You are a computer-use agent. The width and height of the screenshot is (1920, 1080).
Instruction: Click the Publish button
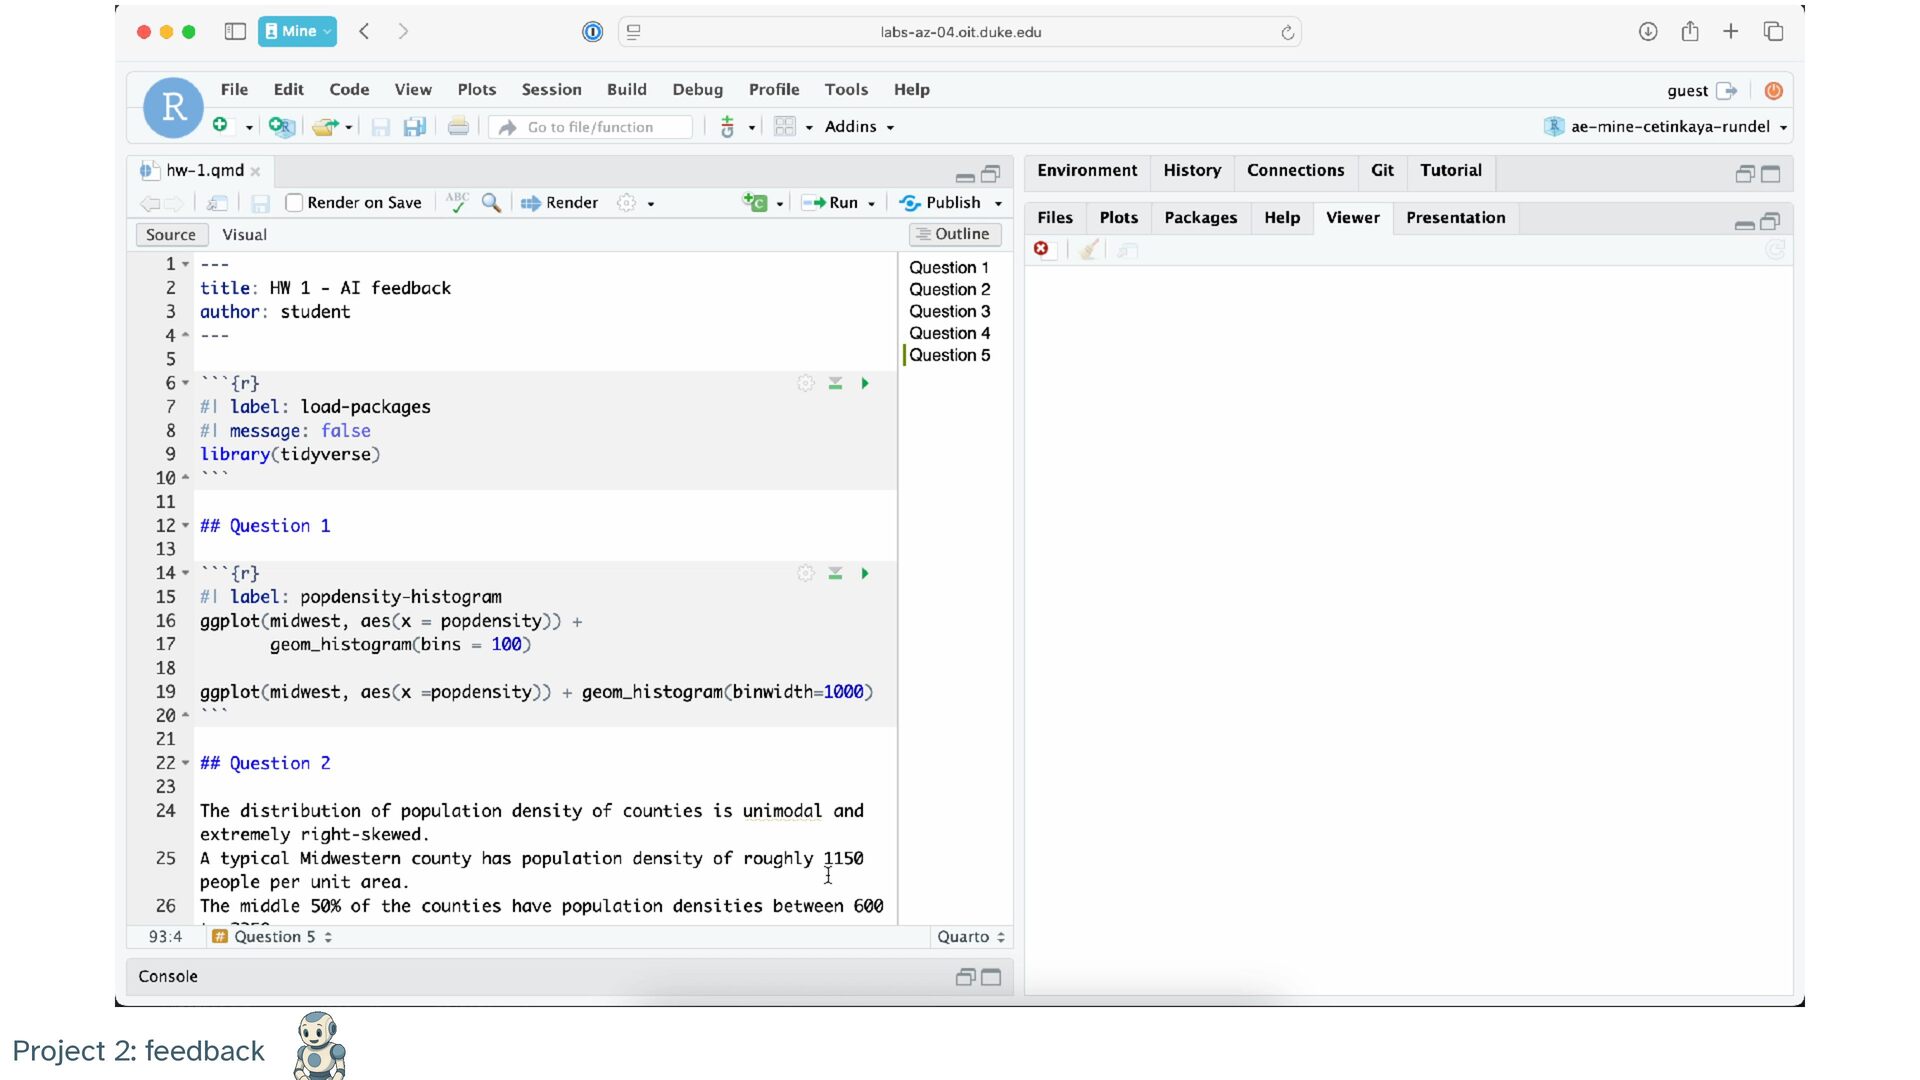coord(940,203)
